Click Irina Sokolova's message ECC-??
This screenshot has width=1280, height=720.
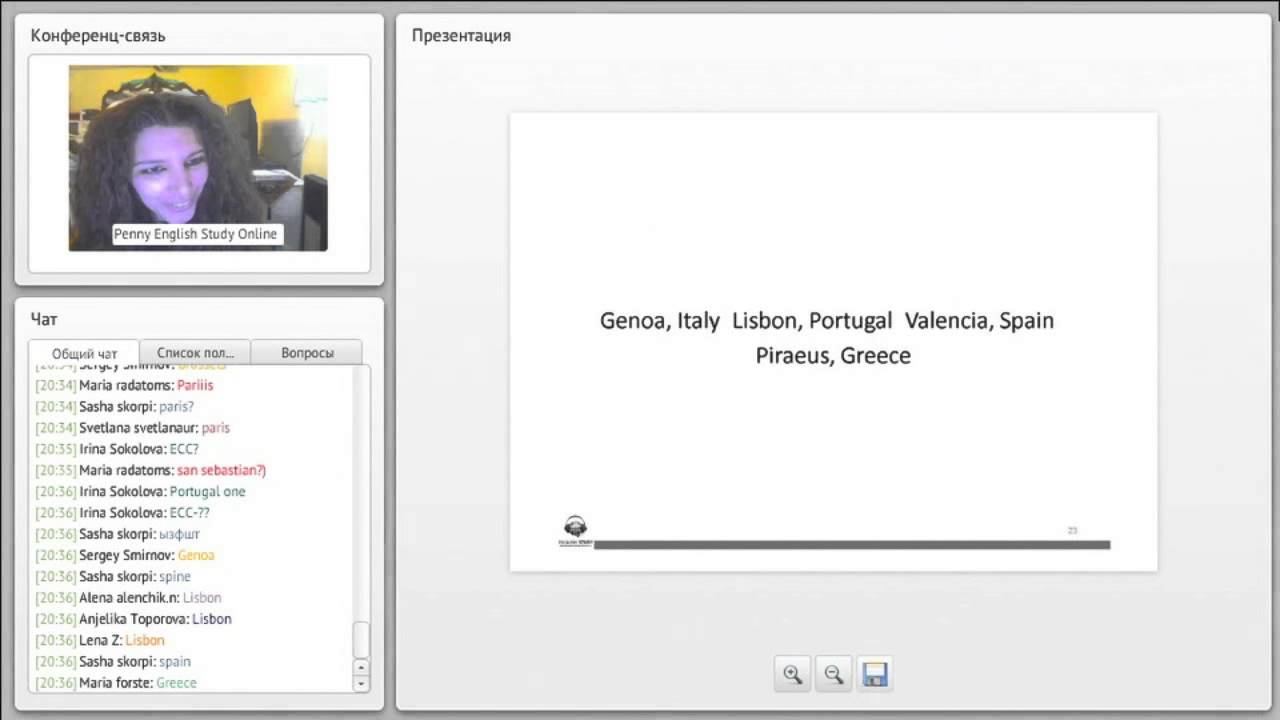click(190, 512)
